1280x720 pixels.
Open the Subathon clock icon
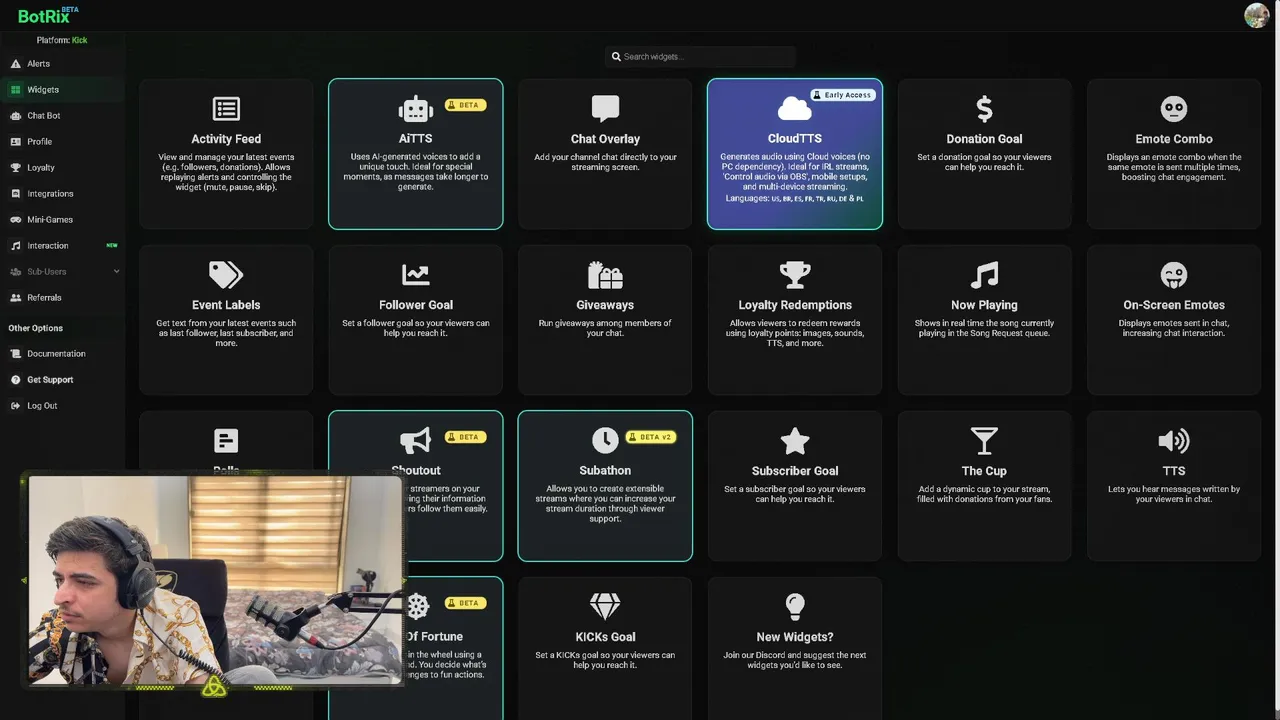(605, 440)
